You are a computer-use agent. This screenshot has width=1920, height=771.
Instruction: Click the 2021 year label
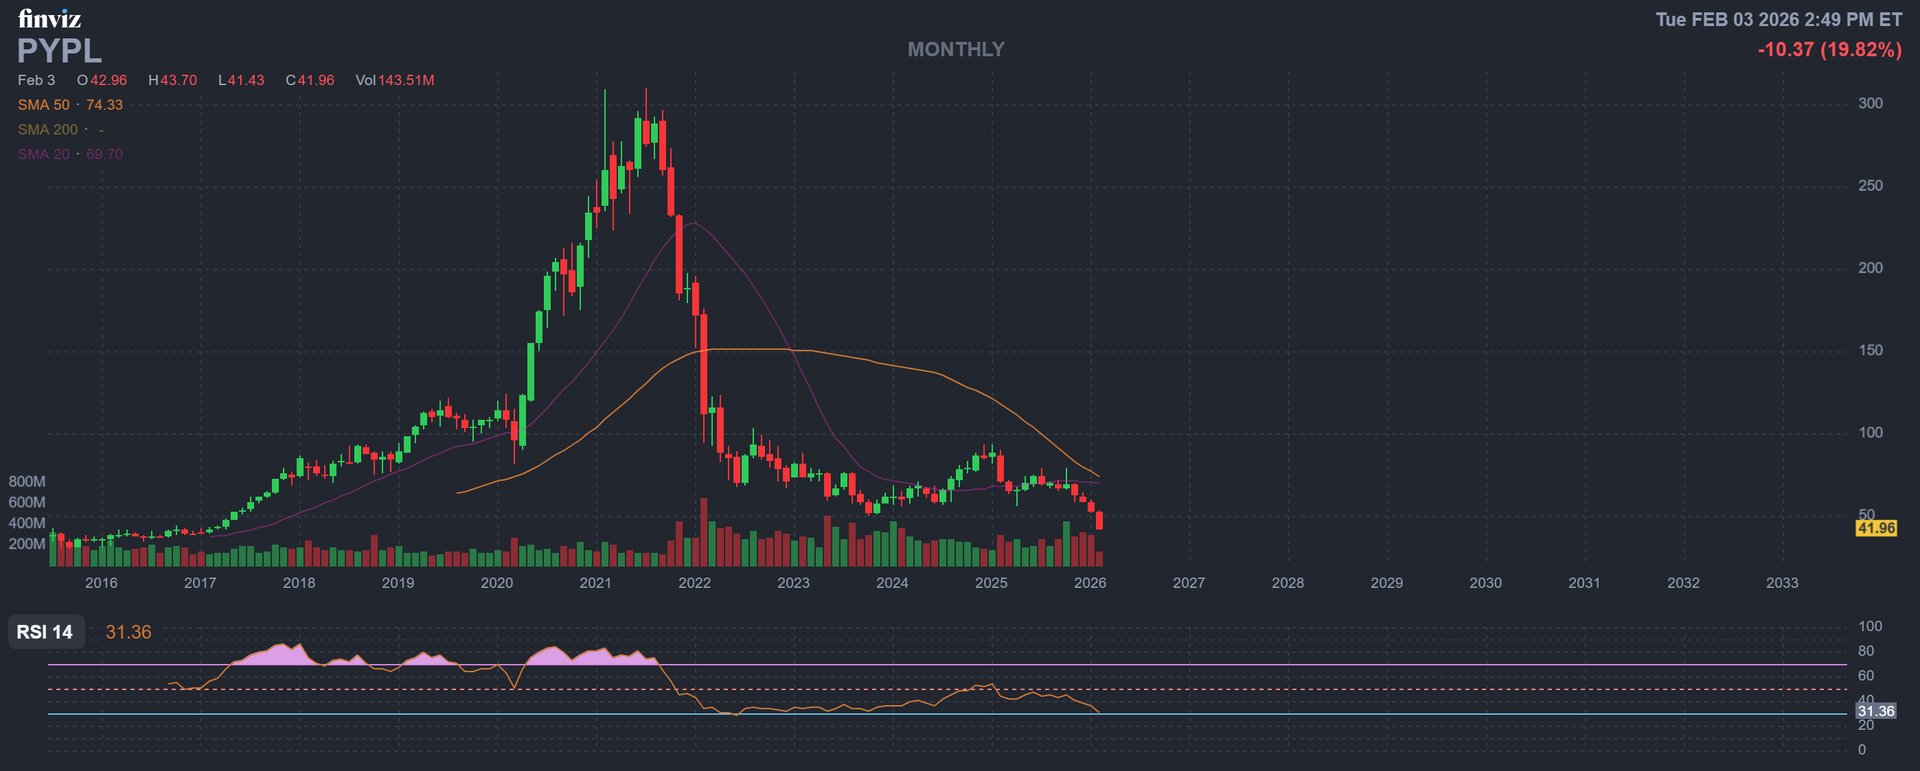click(596, 583)
